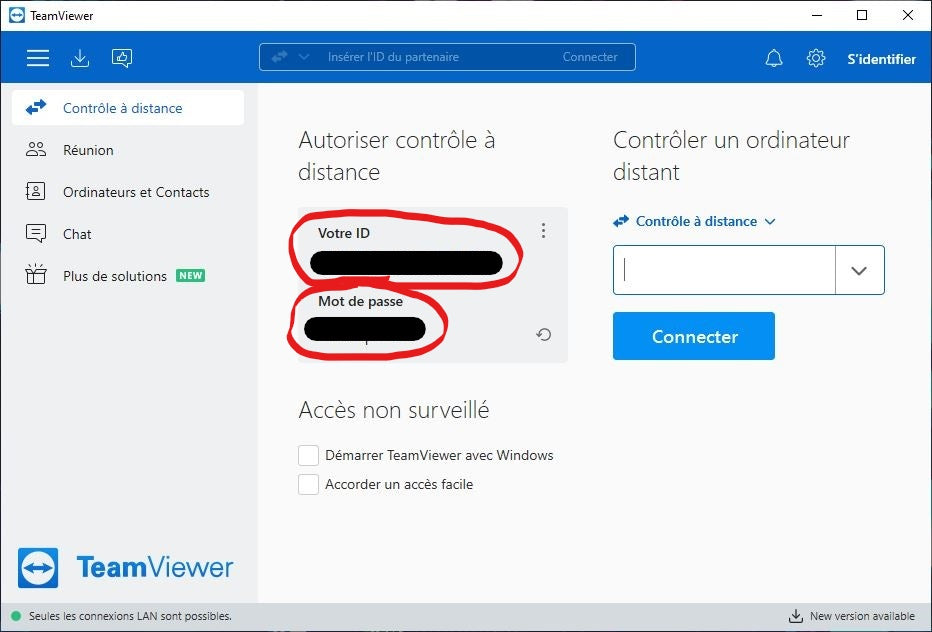The width and height of the screenshot is (932, 632).
Task: Click S'identifier to sign in
Action: click(881, 59)
